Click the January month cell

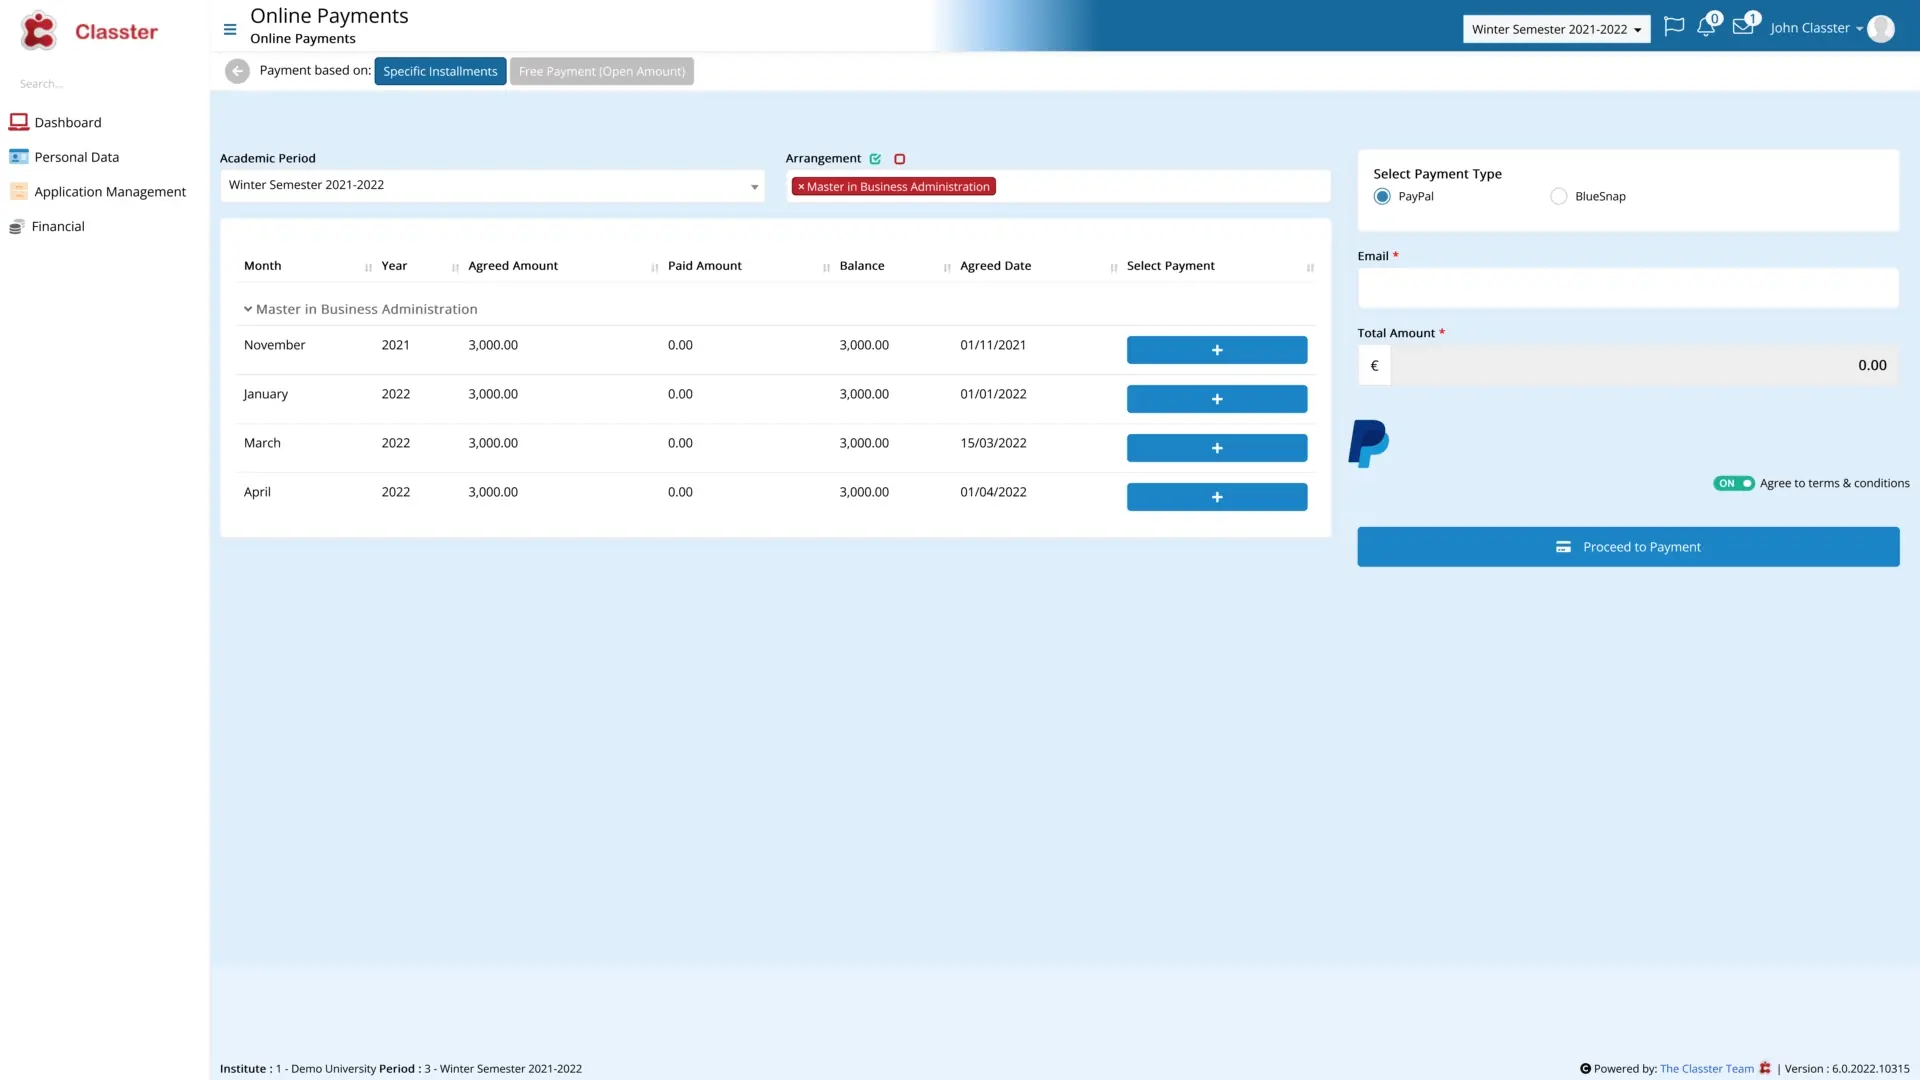pos(266,394)
